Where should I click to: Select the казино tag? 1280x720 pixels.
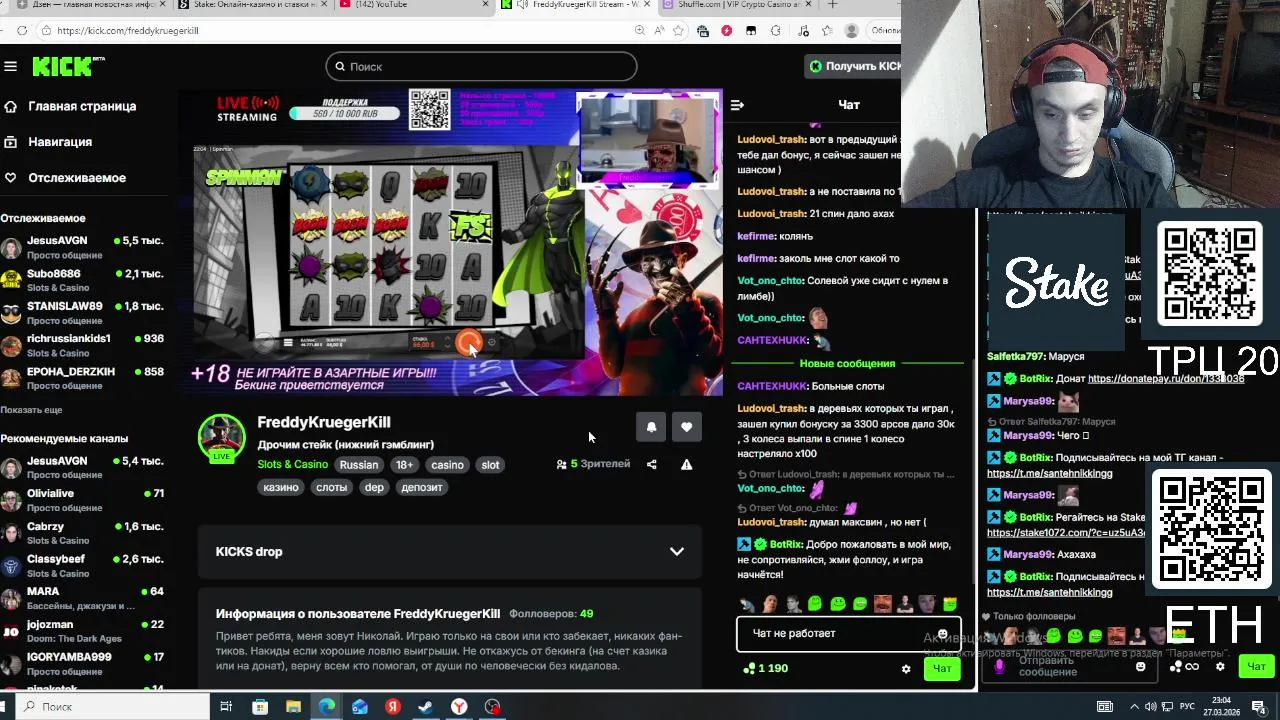[x=281, y=487]
